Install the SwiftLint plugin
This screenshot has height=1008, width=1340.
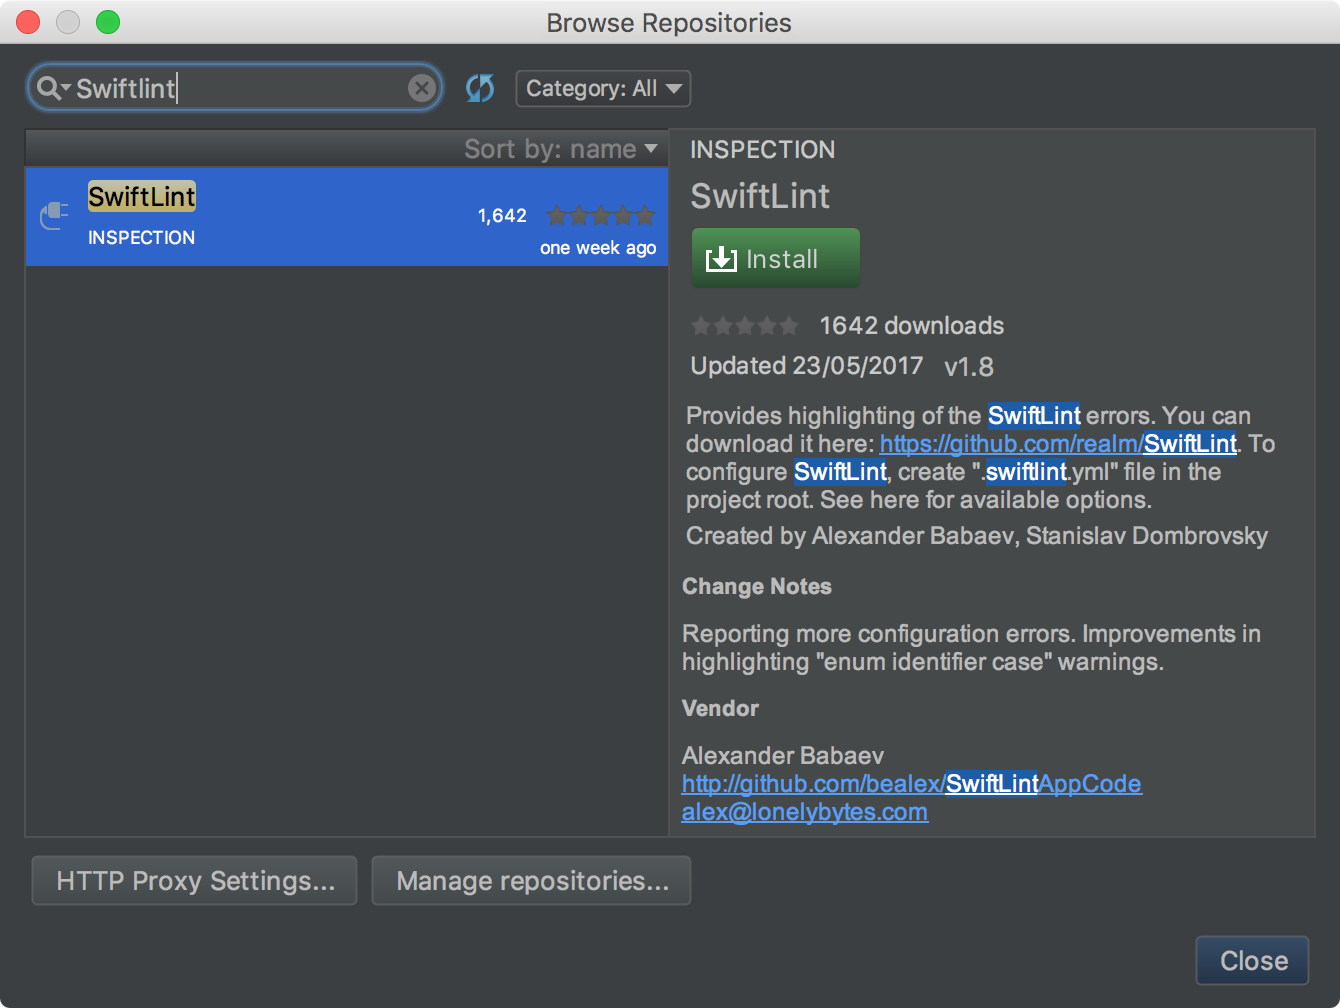775,259
